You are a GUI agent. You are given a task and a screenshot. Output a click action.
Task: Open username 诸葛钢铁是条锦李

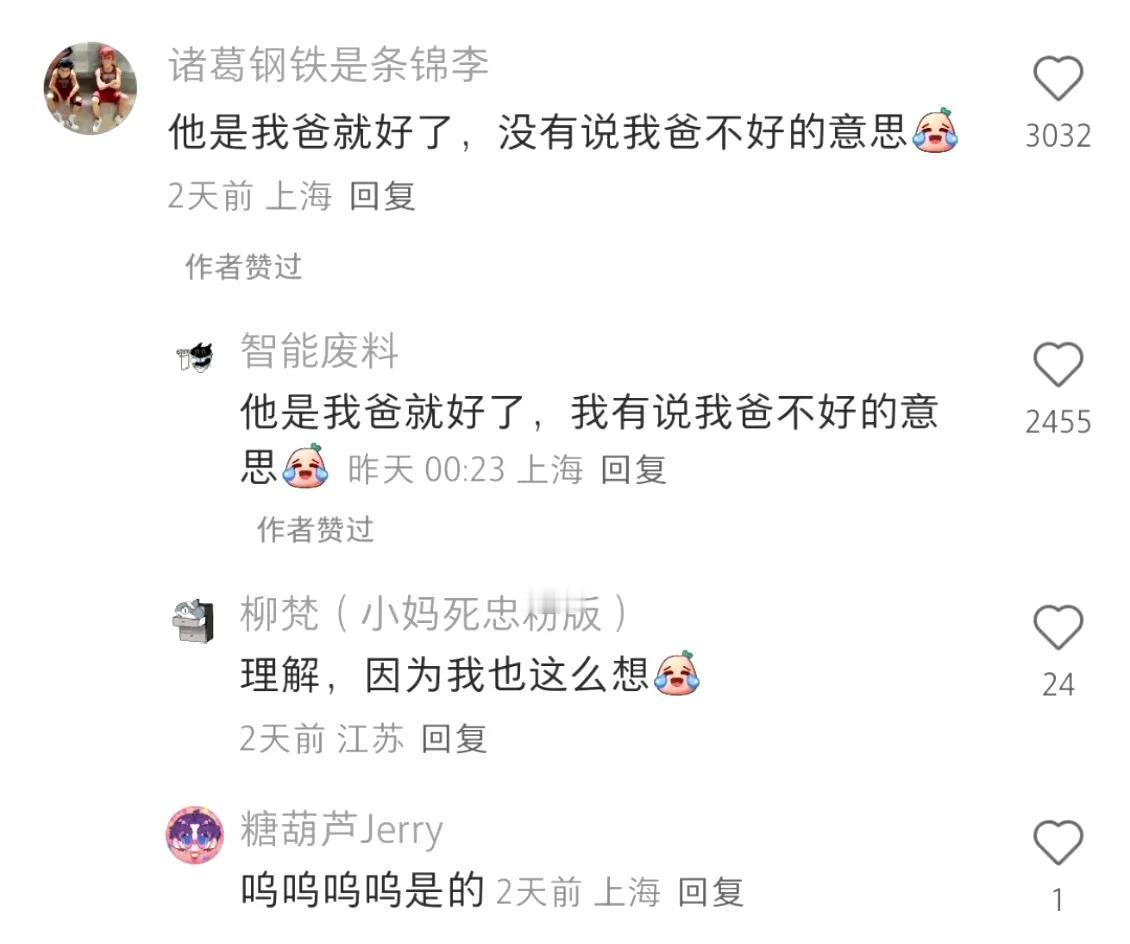pos(329,64)
